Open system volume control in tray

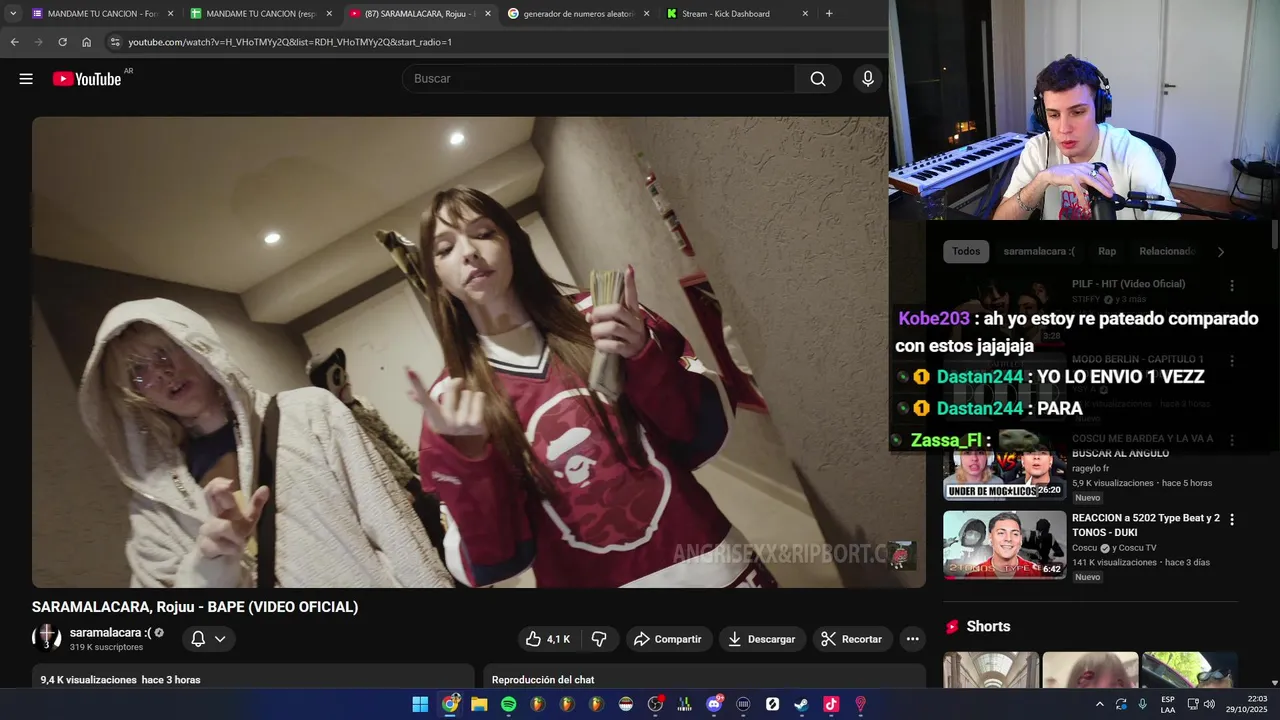click(x=1209, y=704)
